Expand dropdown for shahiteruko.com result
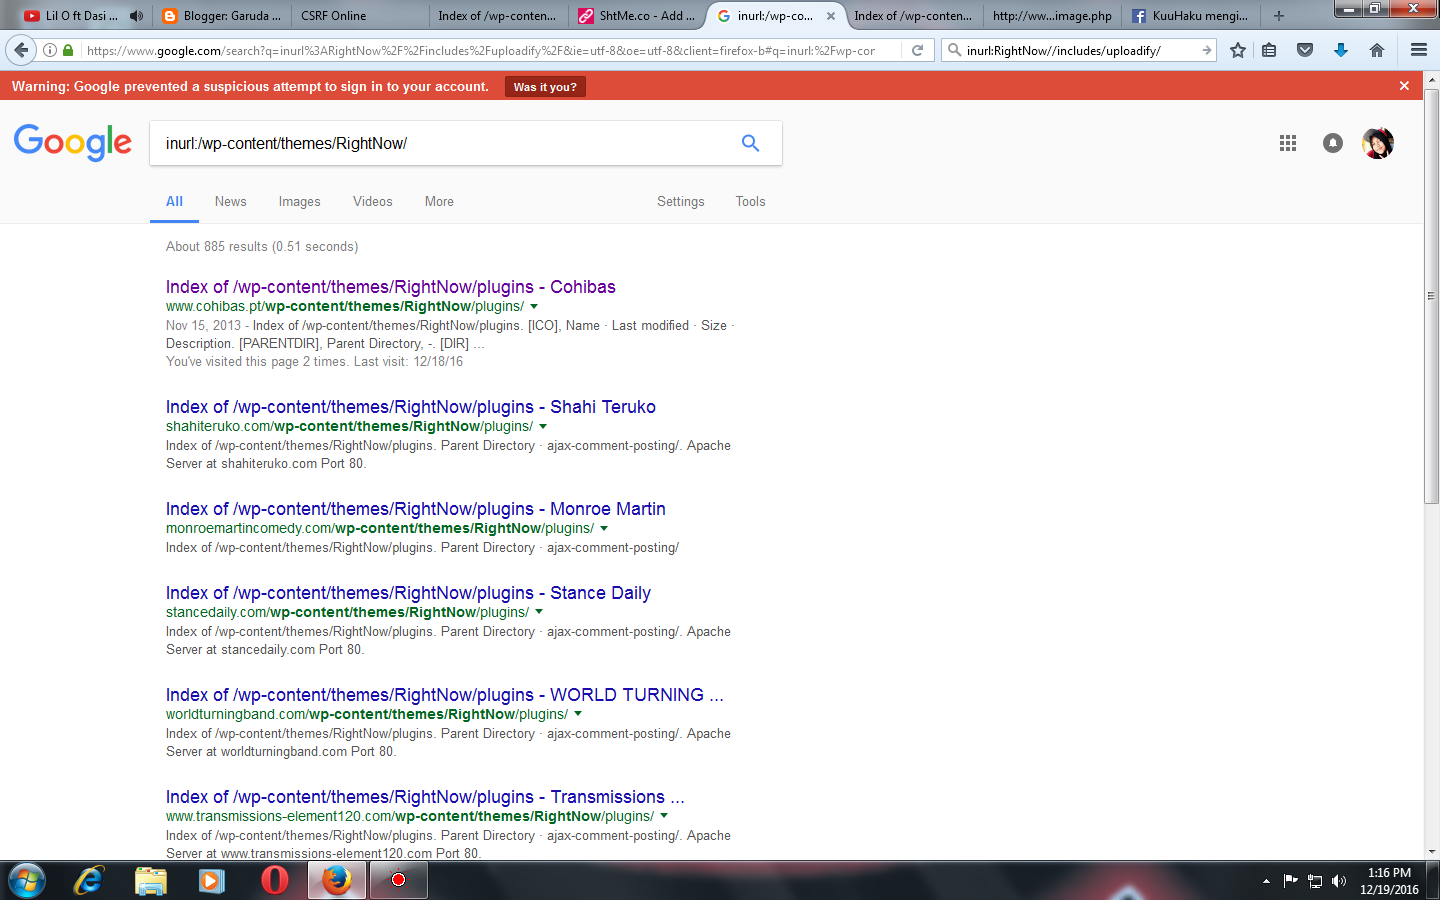This screenshot has width=1440, height=900. coord(543,427)
